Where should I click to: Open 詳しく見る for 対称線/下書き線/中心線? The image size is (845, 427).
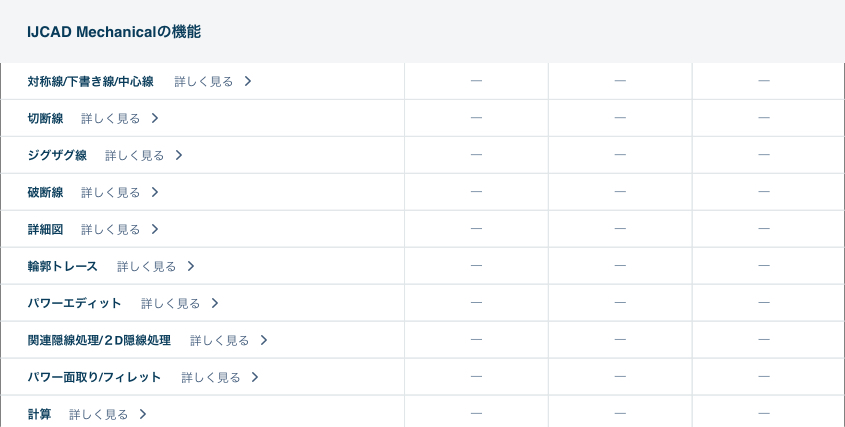click(x=203, y=81)
